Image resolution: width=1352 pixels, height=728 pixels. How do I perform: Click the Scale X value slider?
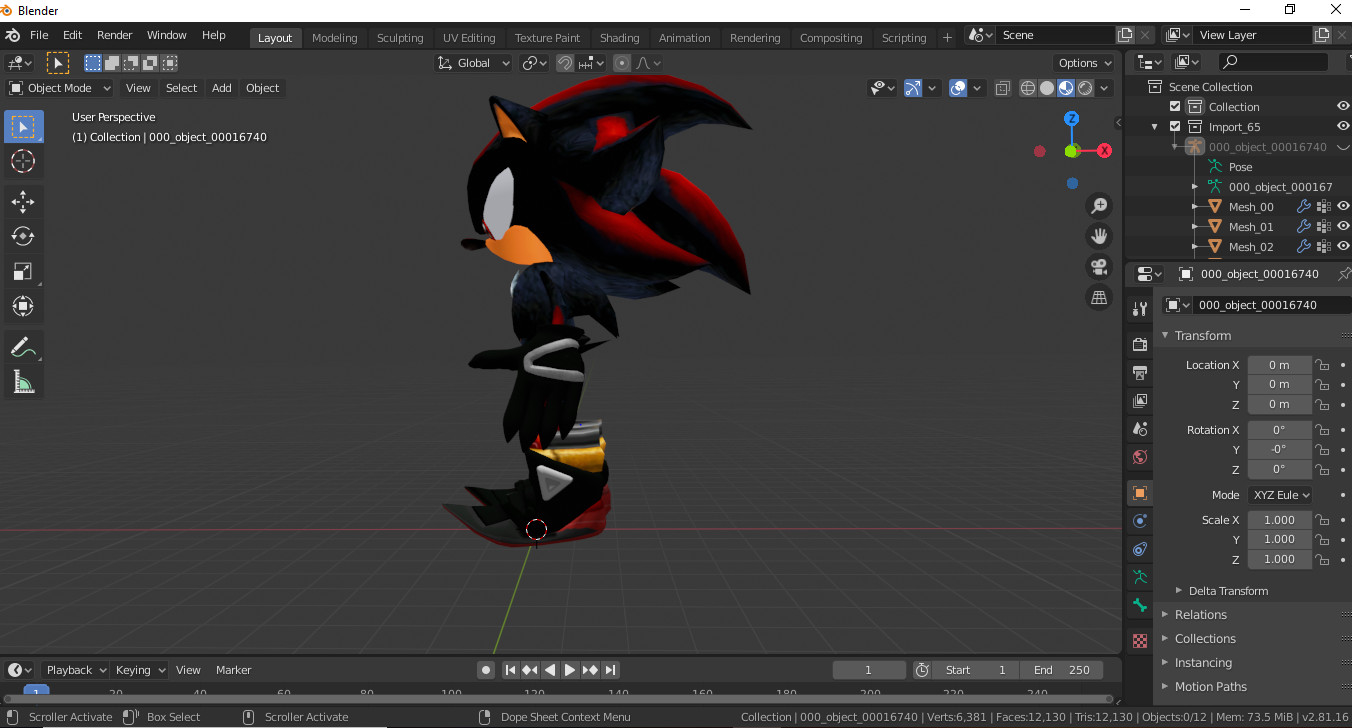(1279, 519)
